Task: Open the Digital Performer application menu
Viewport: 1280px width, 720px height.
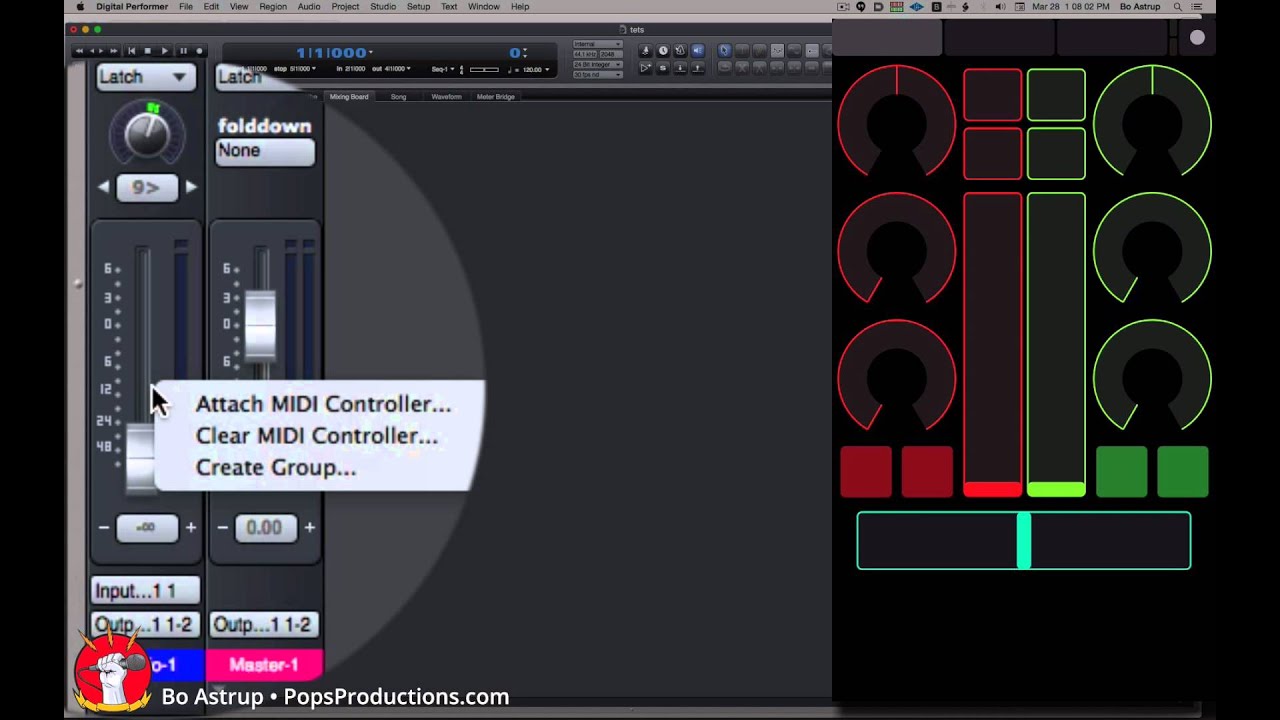Action: [133, 7]
